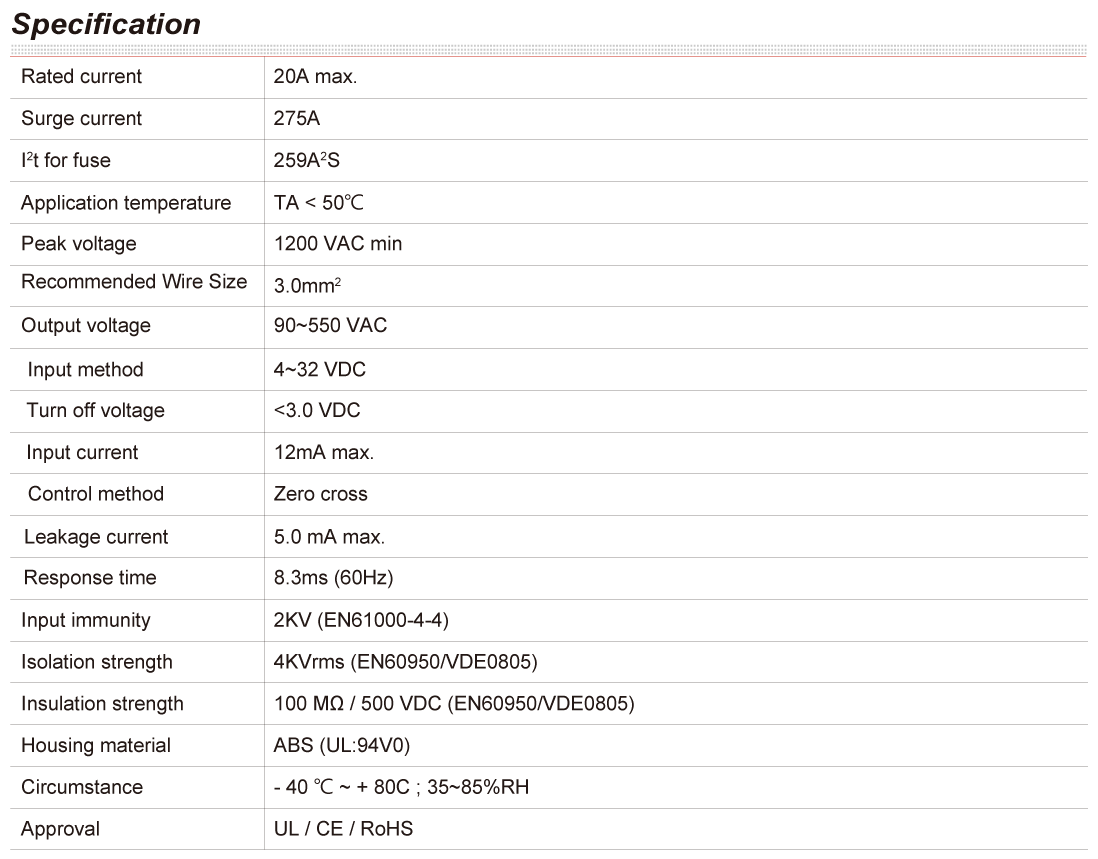Select the Isolation strength label

[x=96, y=662]
